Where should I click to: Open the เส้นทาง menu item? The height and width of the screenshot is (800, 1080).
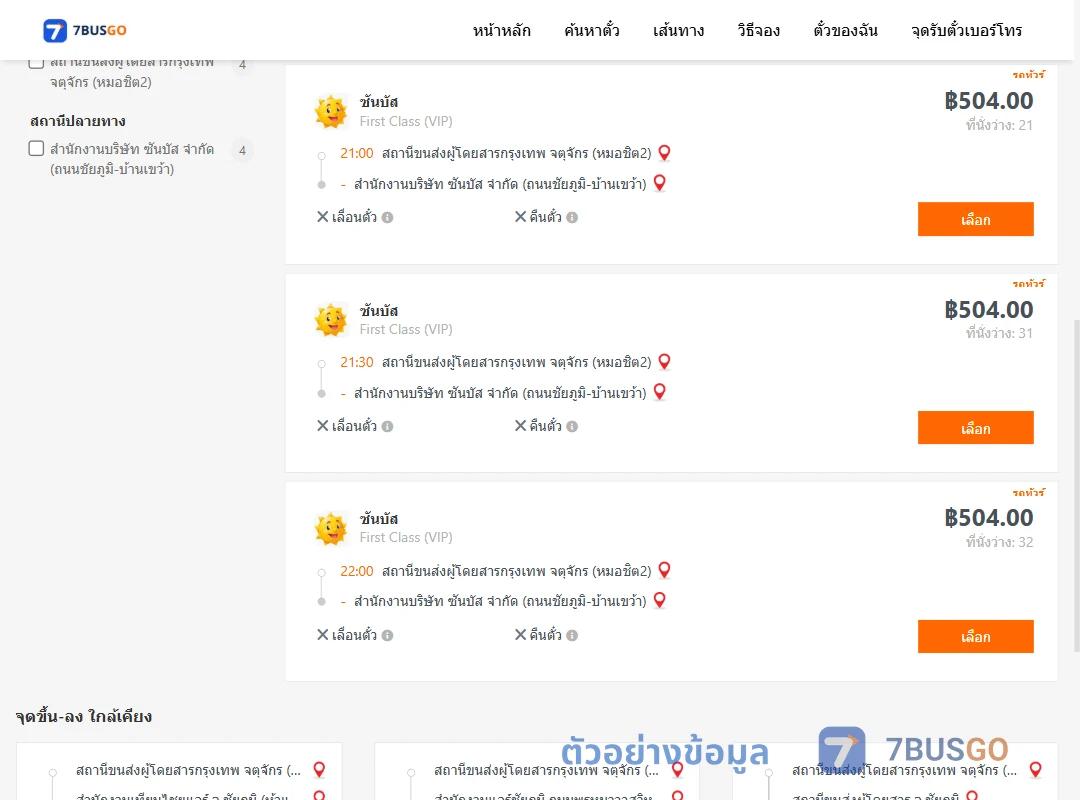click(x=678, y=30)
